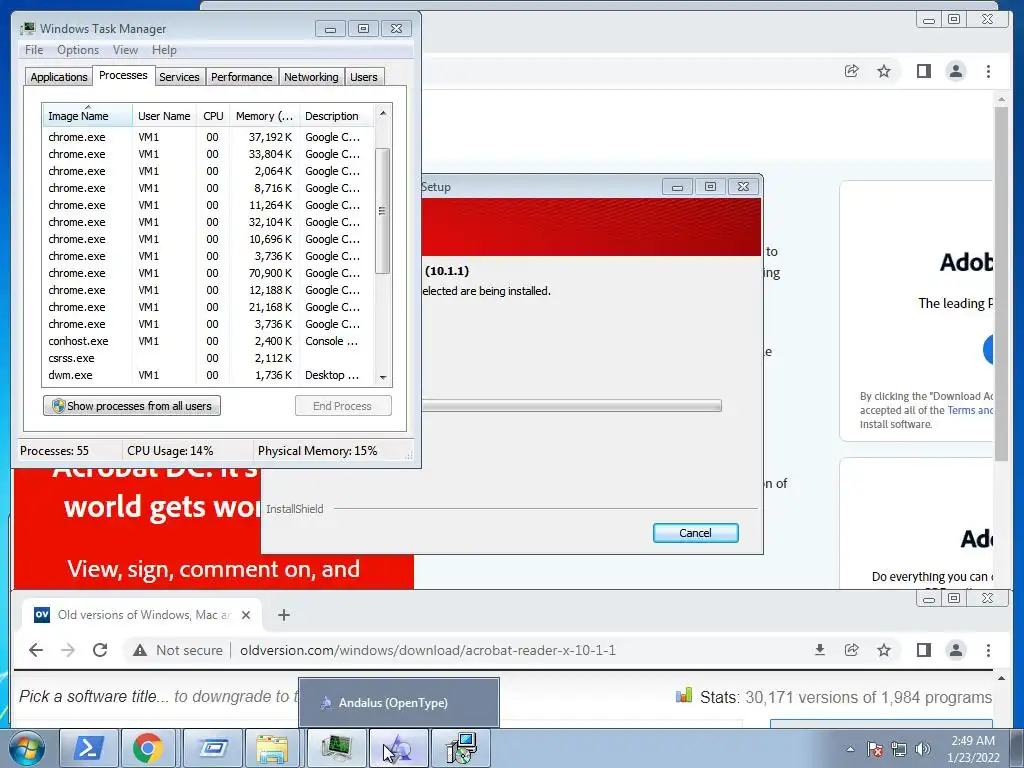Click the font viewer taskbar icon
Screen dimensions: 1024x768
[x=398, y=748]
